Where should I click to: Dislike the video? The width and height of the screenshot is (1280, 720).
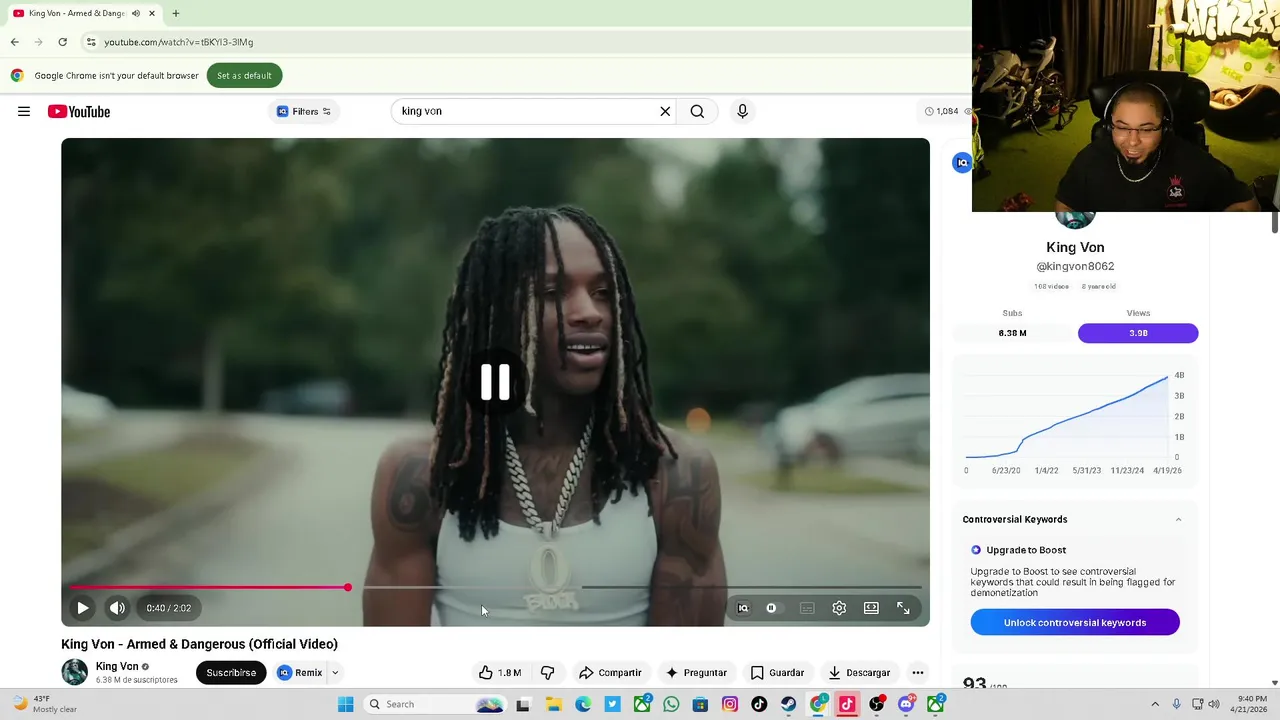[547, 673]
